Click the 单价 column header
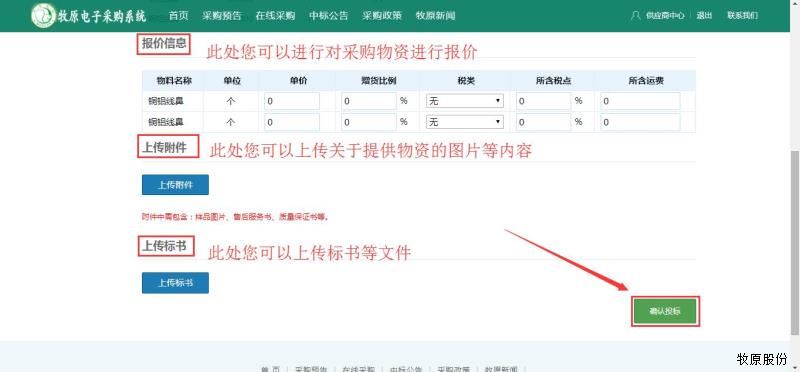Image resolution: width=800 pixels, height=372 pixels. point(297,81)
